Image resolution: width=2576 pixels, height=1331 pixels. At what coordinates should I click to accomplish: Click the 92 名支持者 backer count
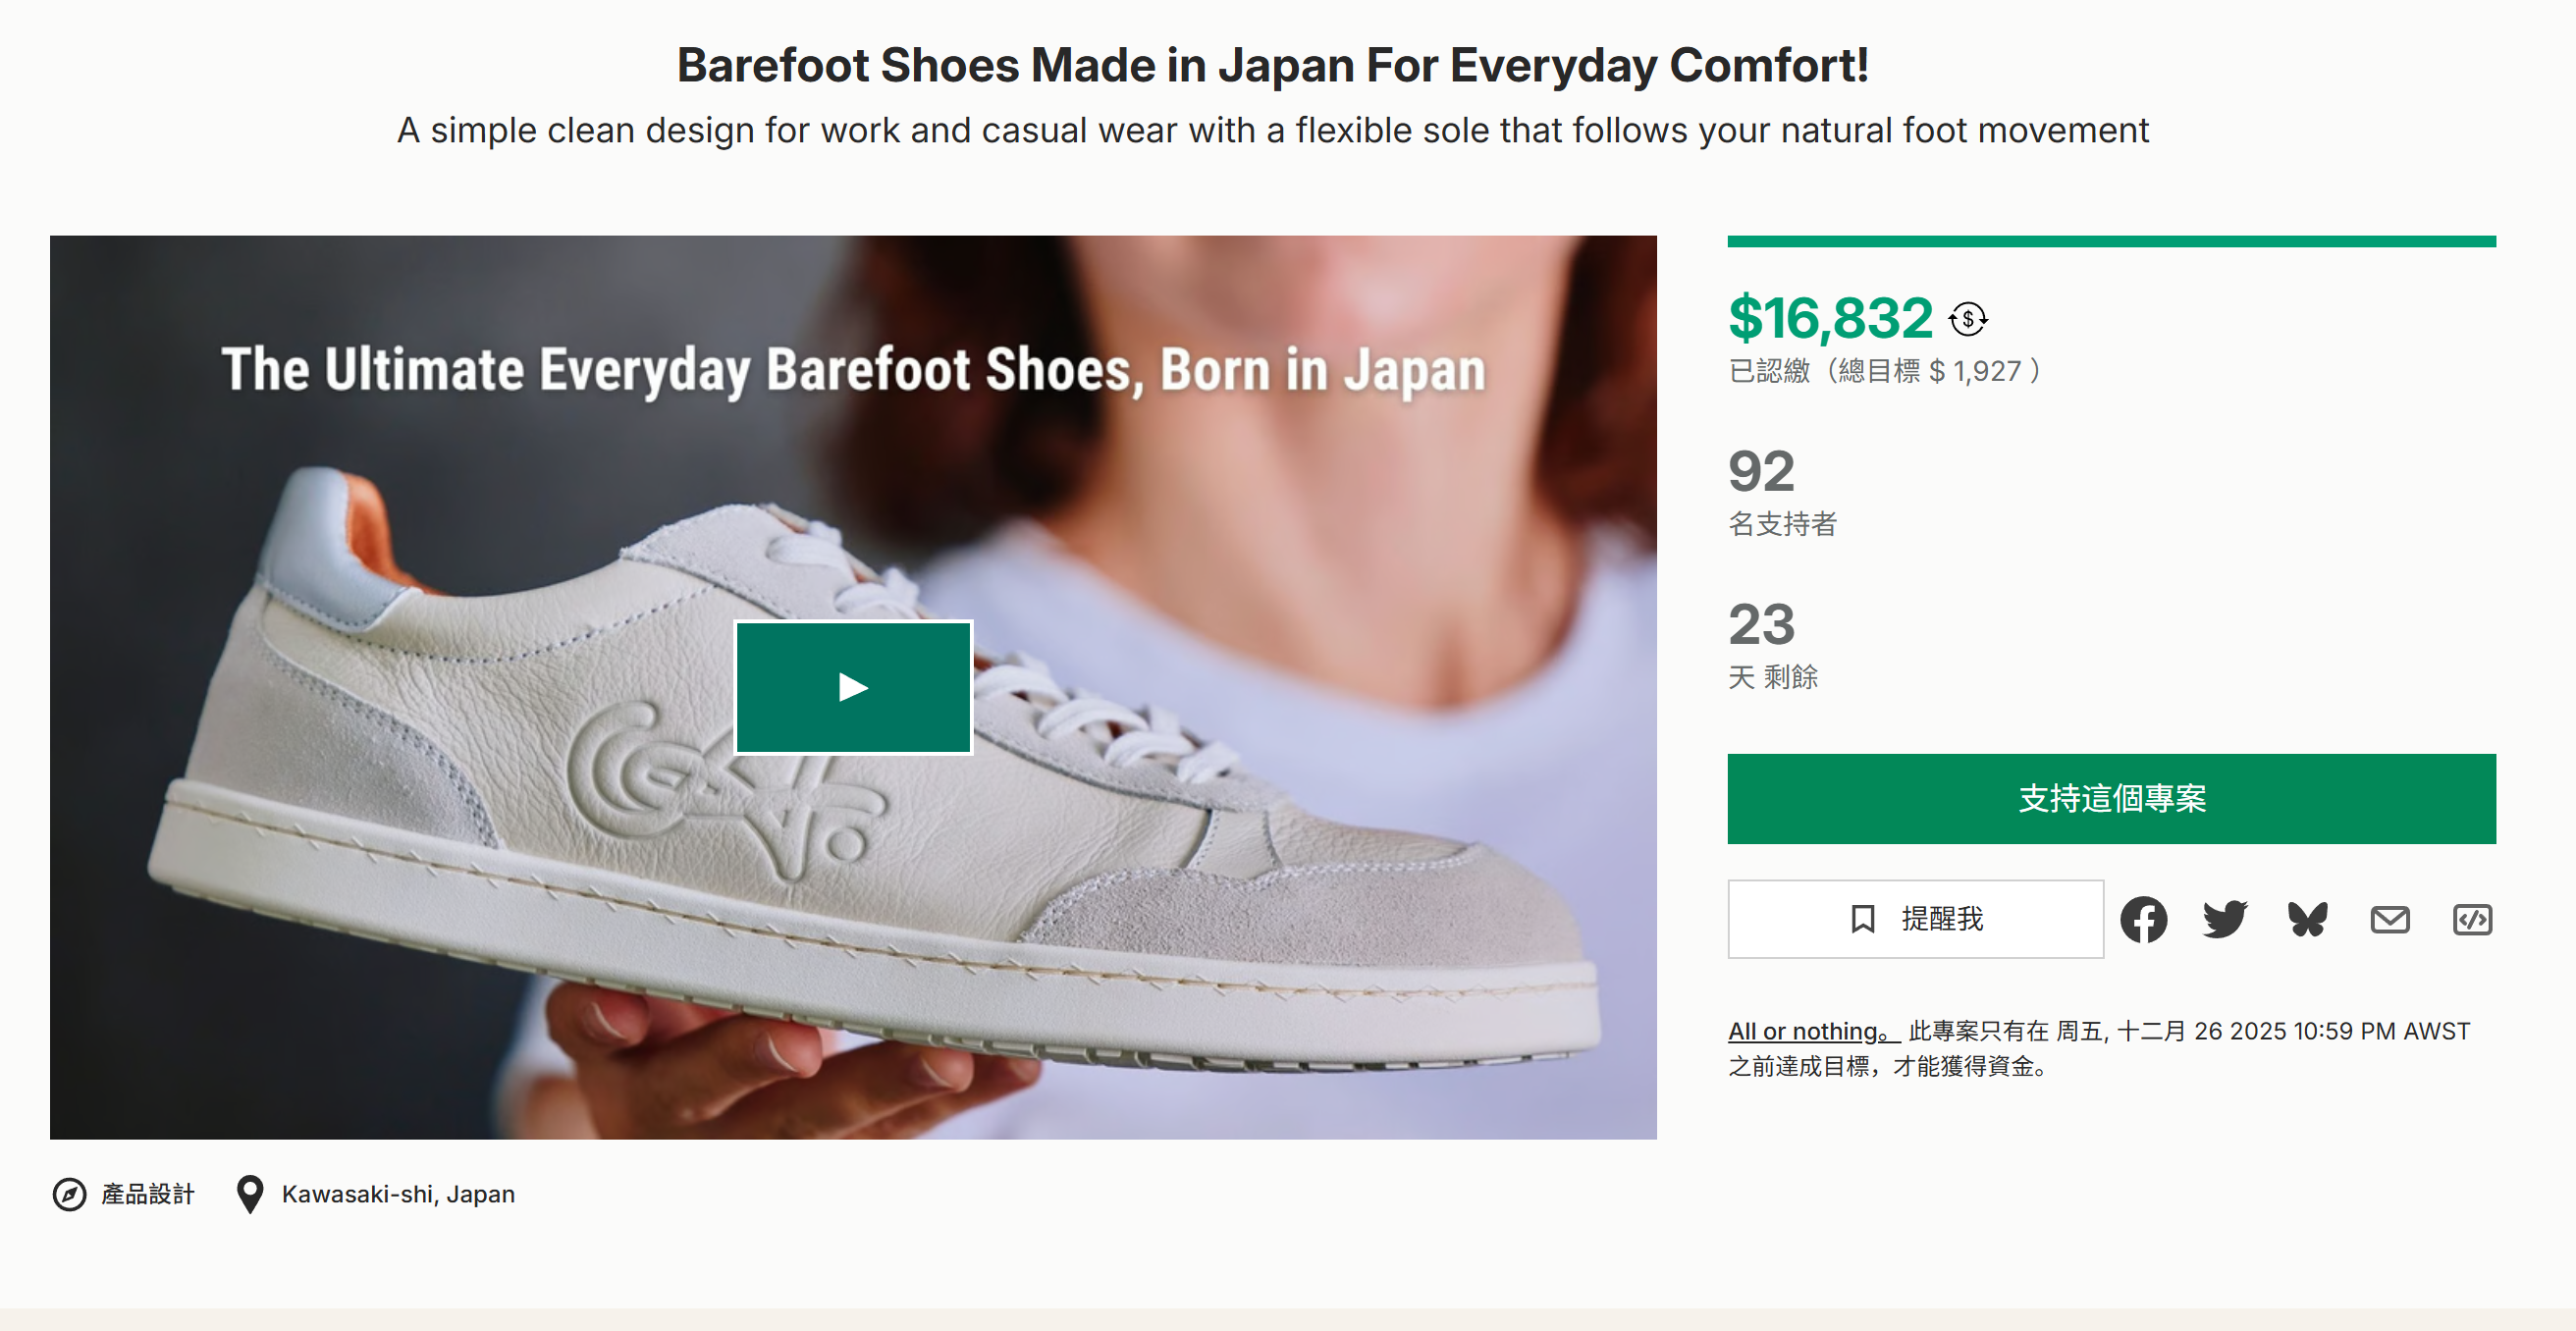coord(1763,472)
